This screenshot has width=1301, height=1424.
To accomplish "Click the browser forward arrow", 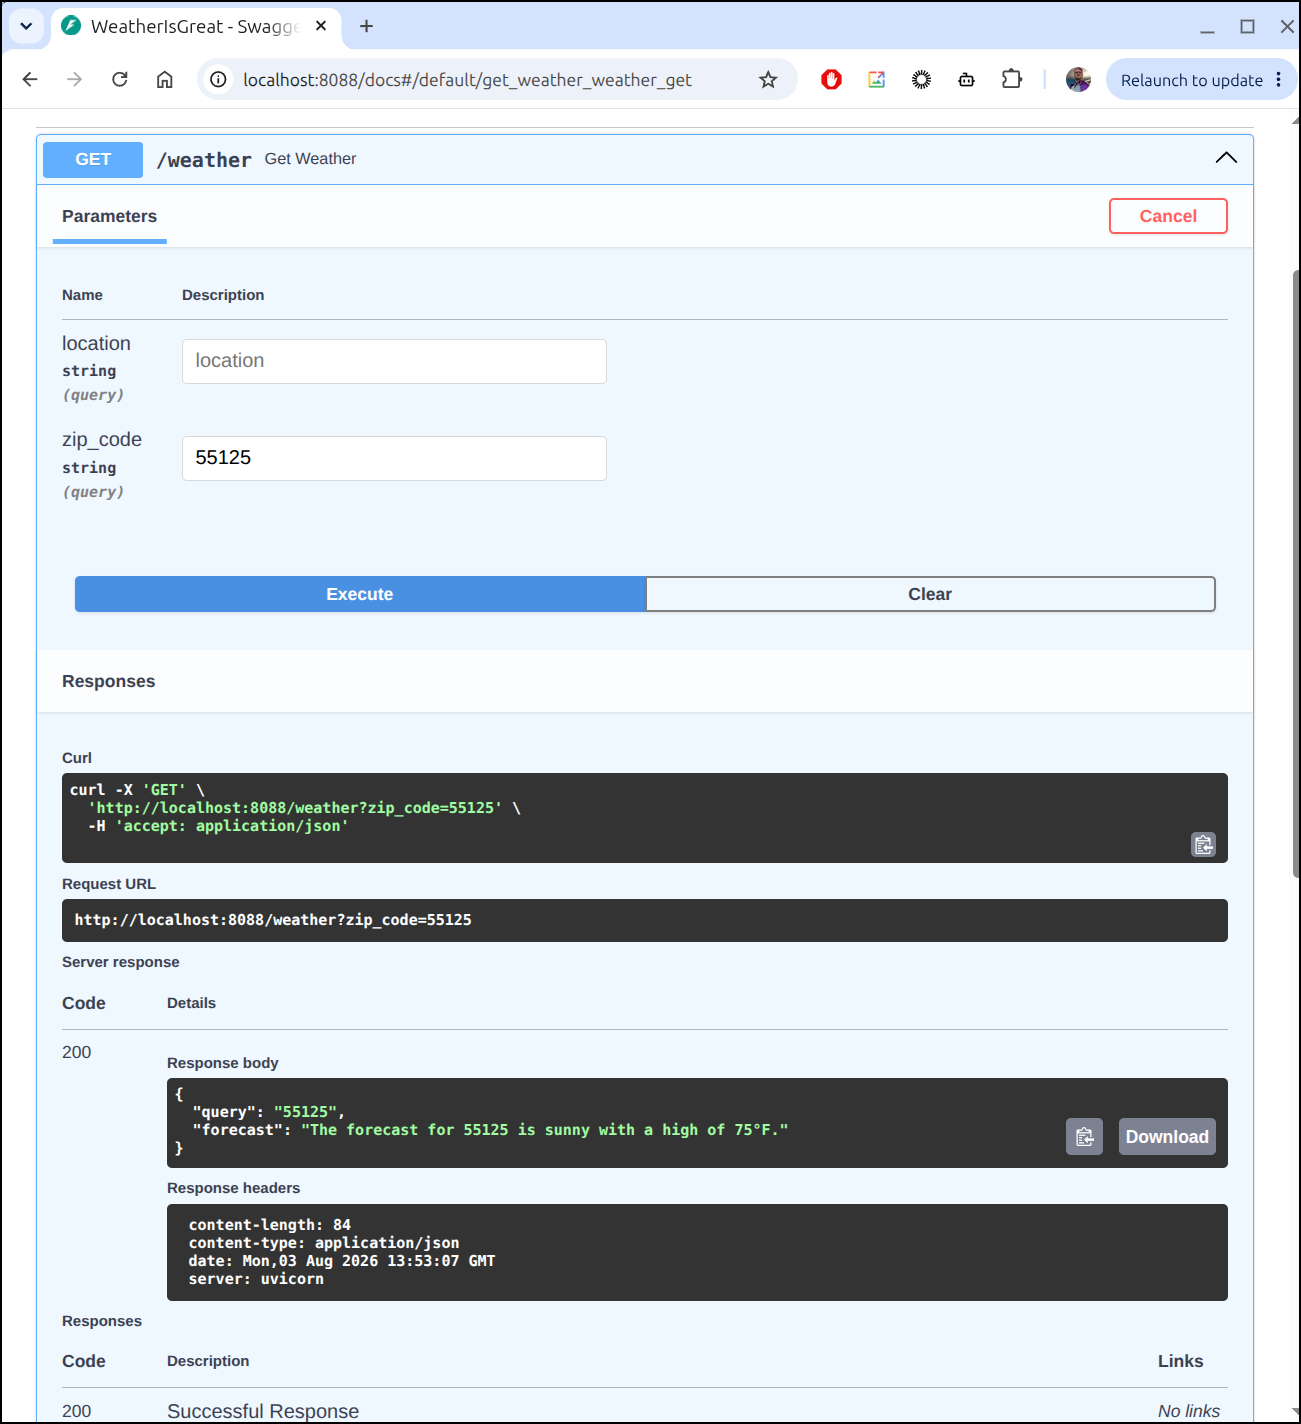I will click(x=75, y=79).
